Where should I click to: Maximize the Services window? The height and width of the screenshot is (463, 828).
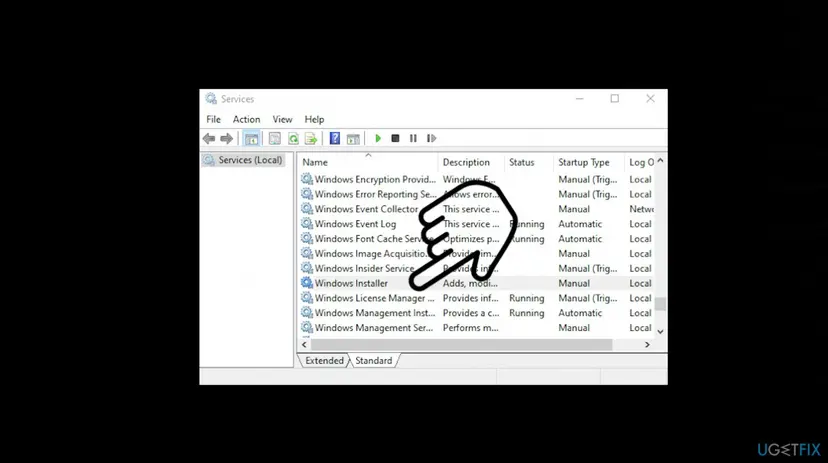[x=615, y=99]
